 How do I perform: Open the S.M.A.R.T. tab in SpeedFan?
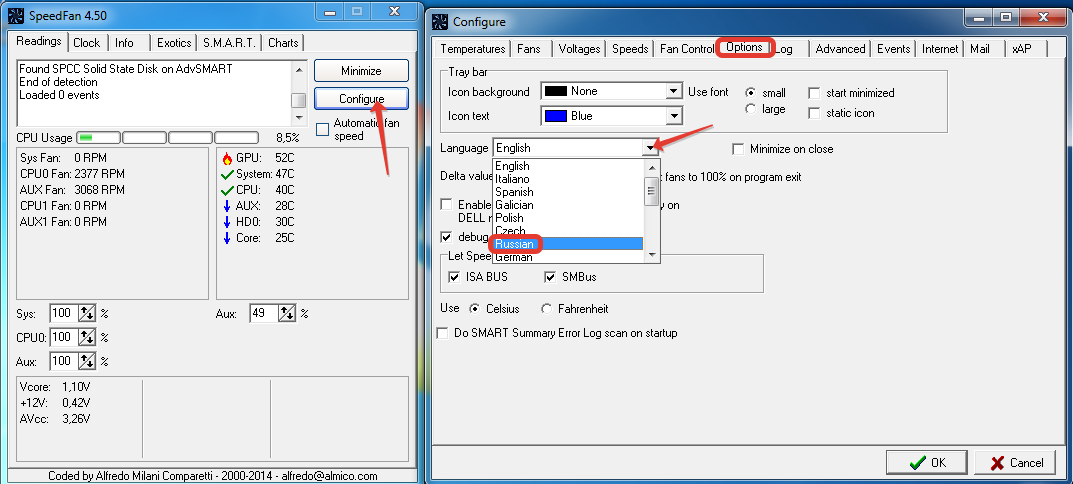pyautogui.click(x=232, y=43)
